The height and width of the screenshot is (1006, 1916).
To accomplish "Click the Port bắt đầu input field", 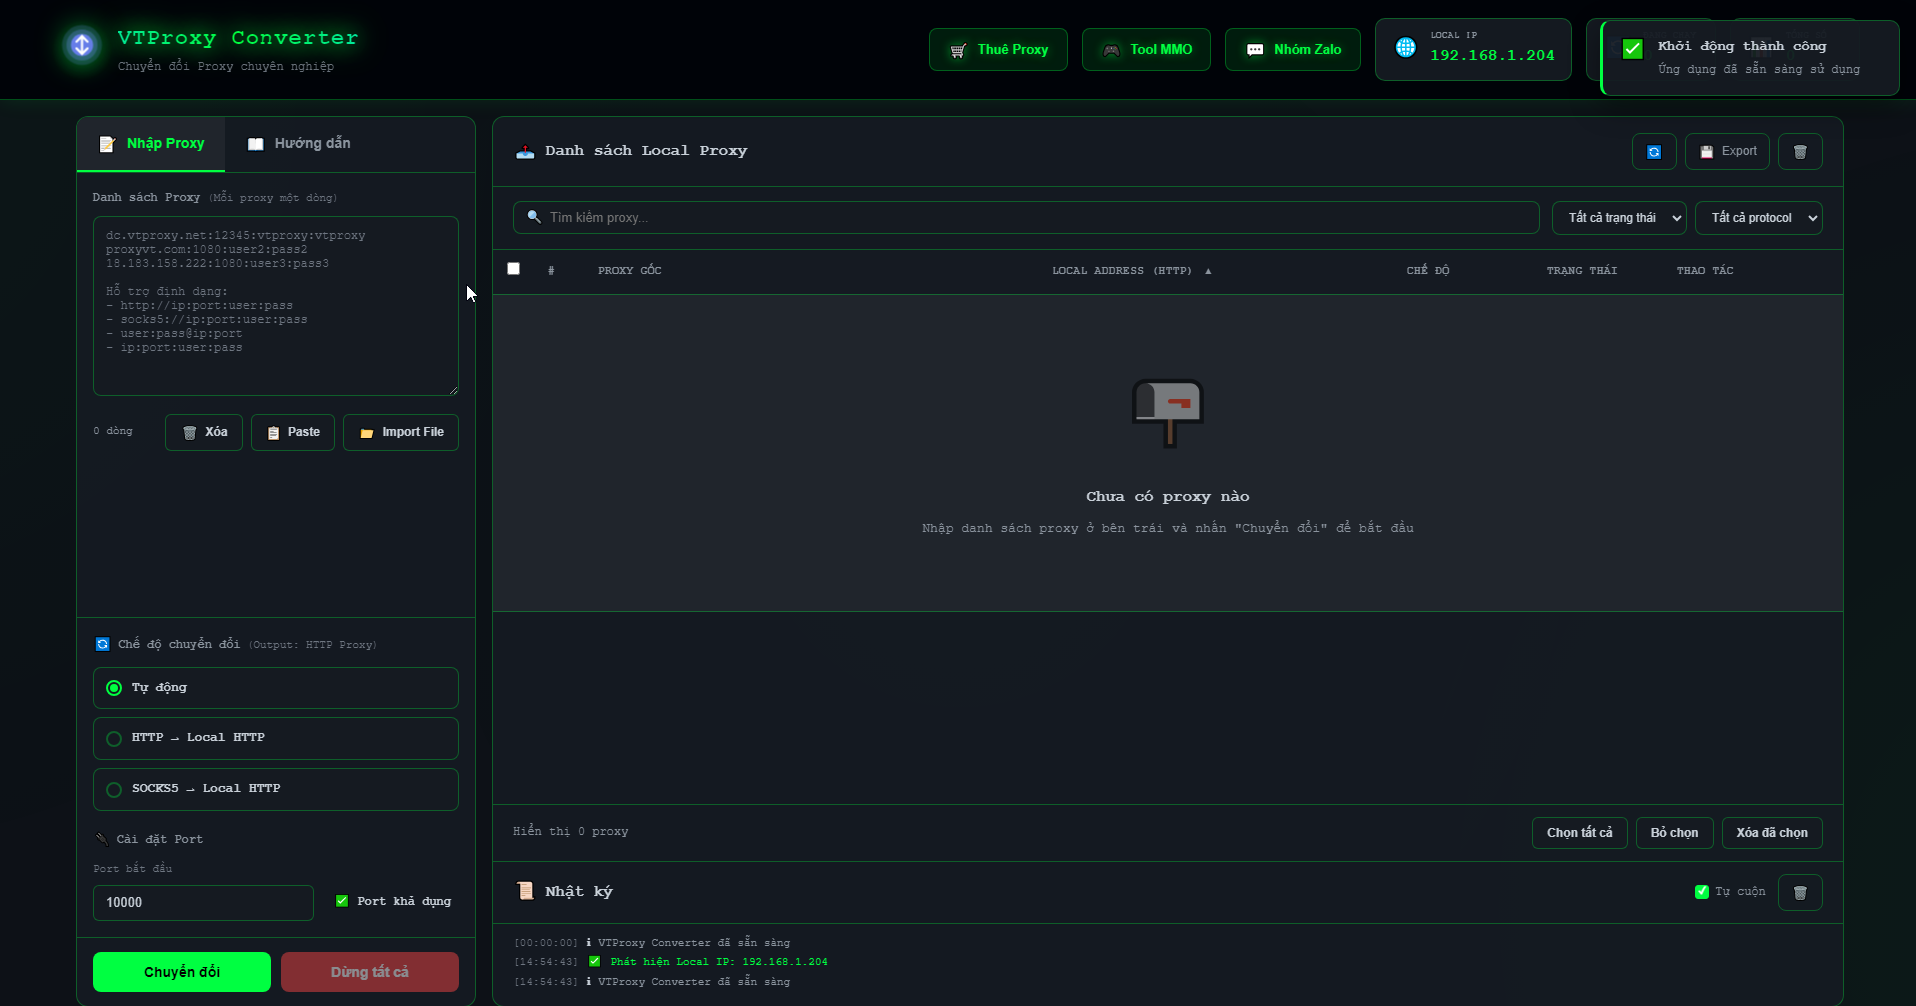I will point(202,902).
